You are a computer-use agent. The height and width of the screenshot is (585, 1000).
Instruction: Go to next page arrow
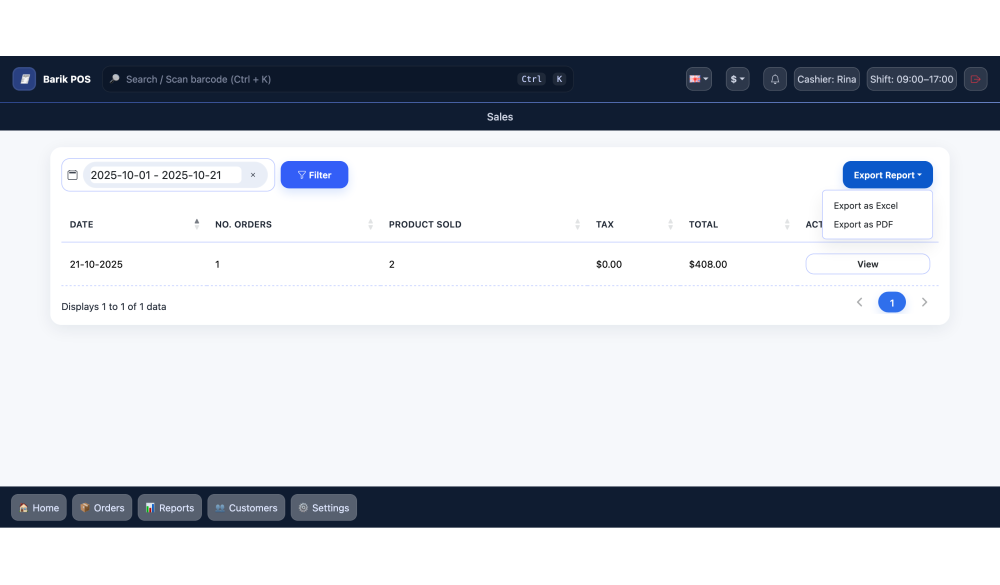924,302
